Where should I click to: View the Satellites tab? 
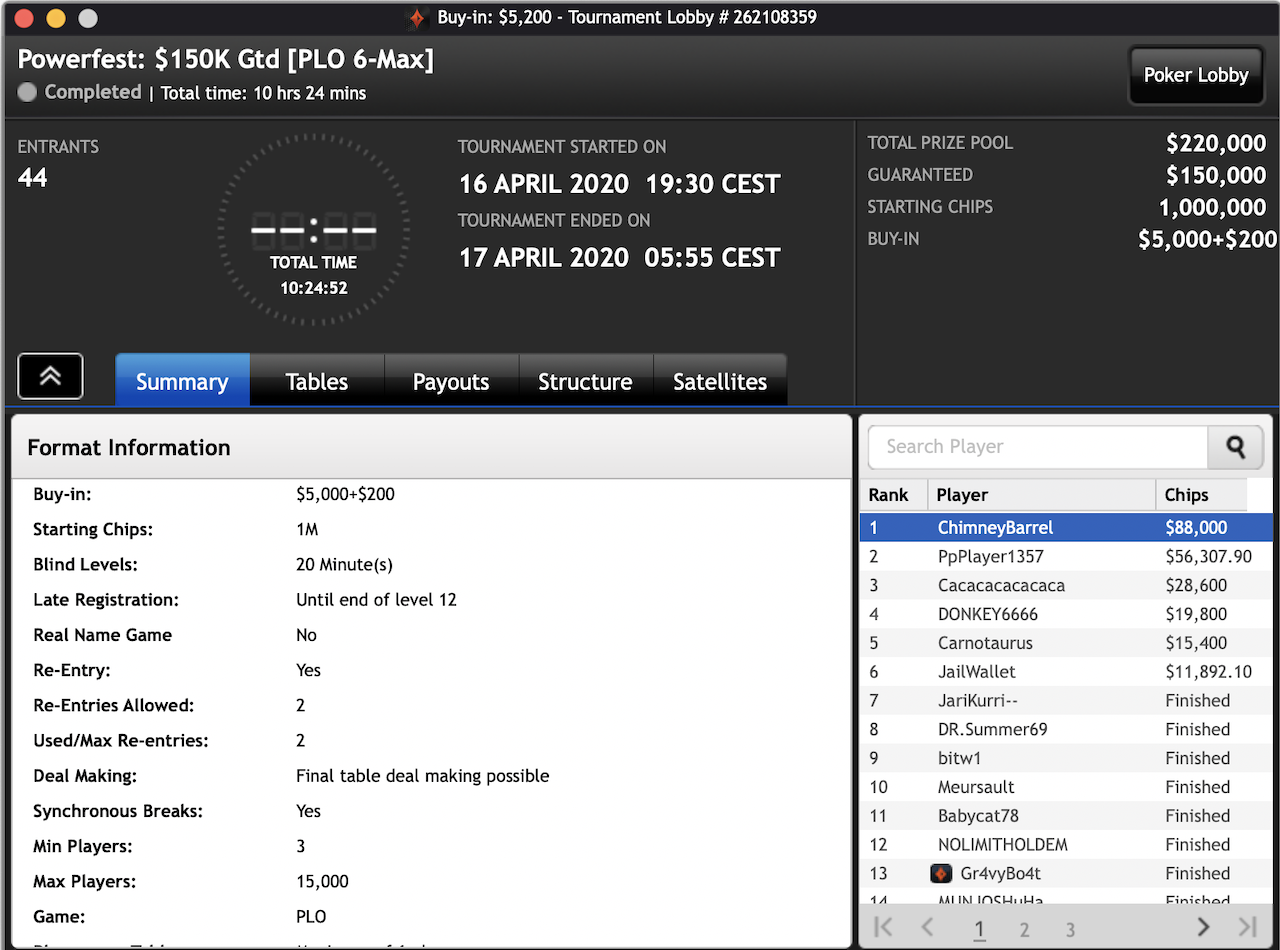point(719,381)
